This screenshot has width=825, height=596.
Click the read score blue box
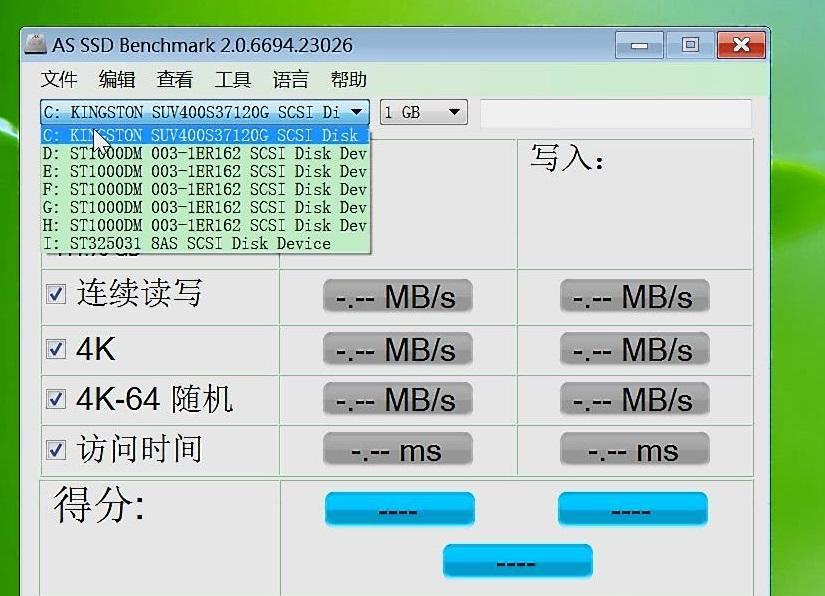coord(400,509)
